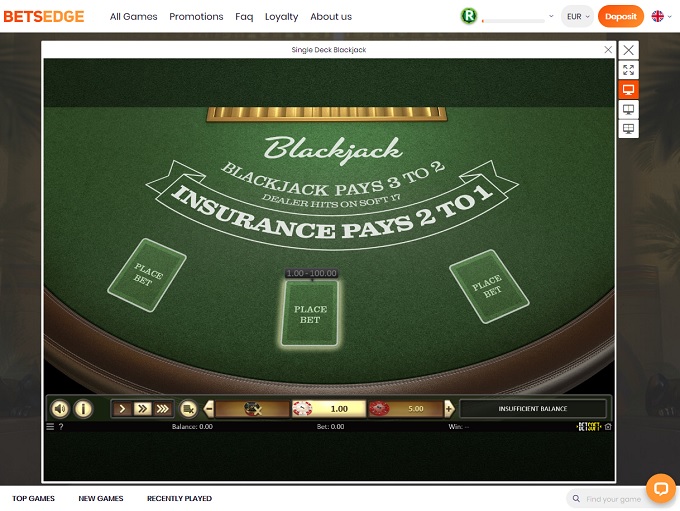Screen dimensions: 680x511
Task: Open the game info button
Action: (x=83, y=408)
